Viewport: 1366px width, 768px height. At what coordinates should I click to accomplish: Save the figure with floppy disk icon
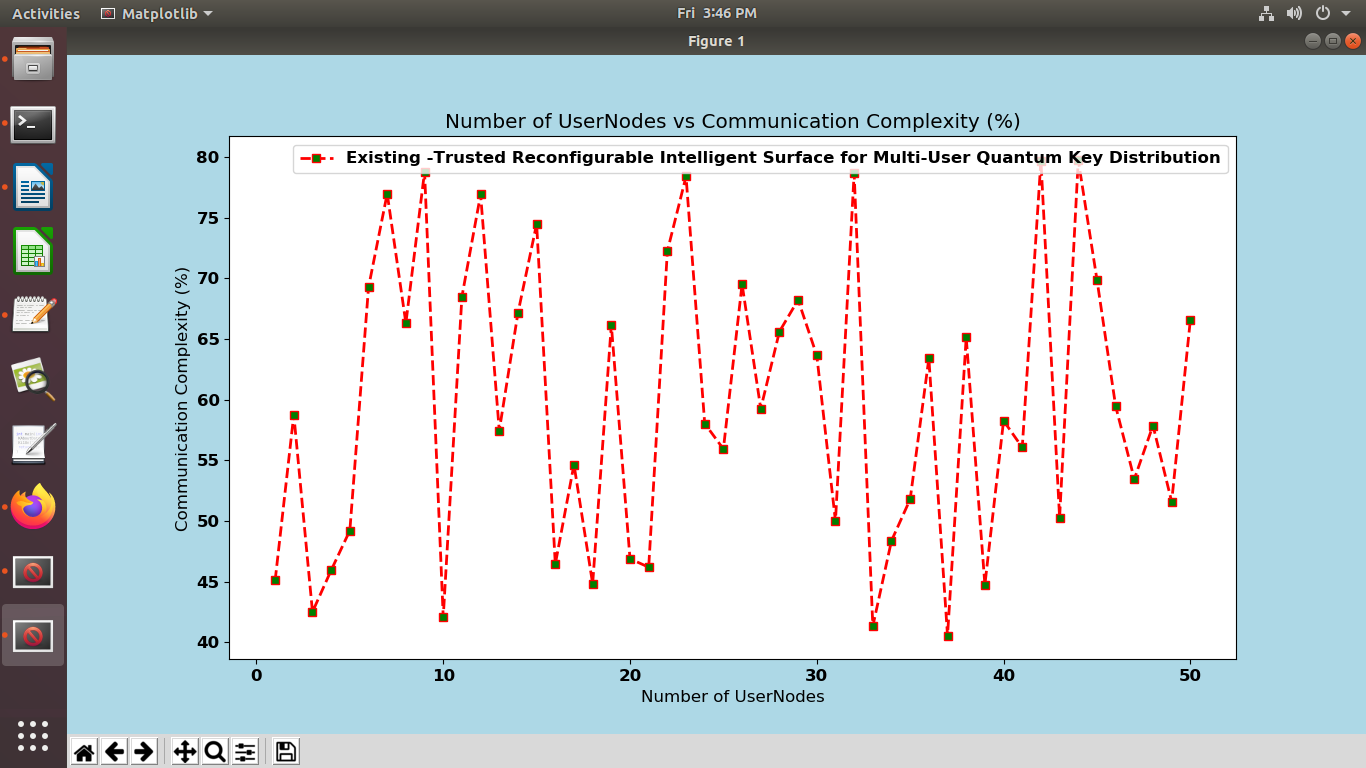coord(286,752)
